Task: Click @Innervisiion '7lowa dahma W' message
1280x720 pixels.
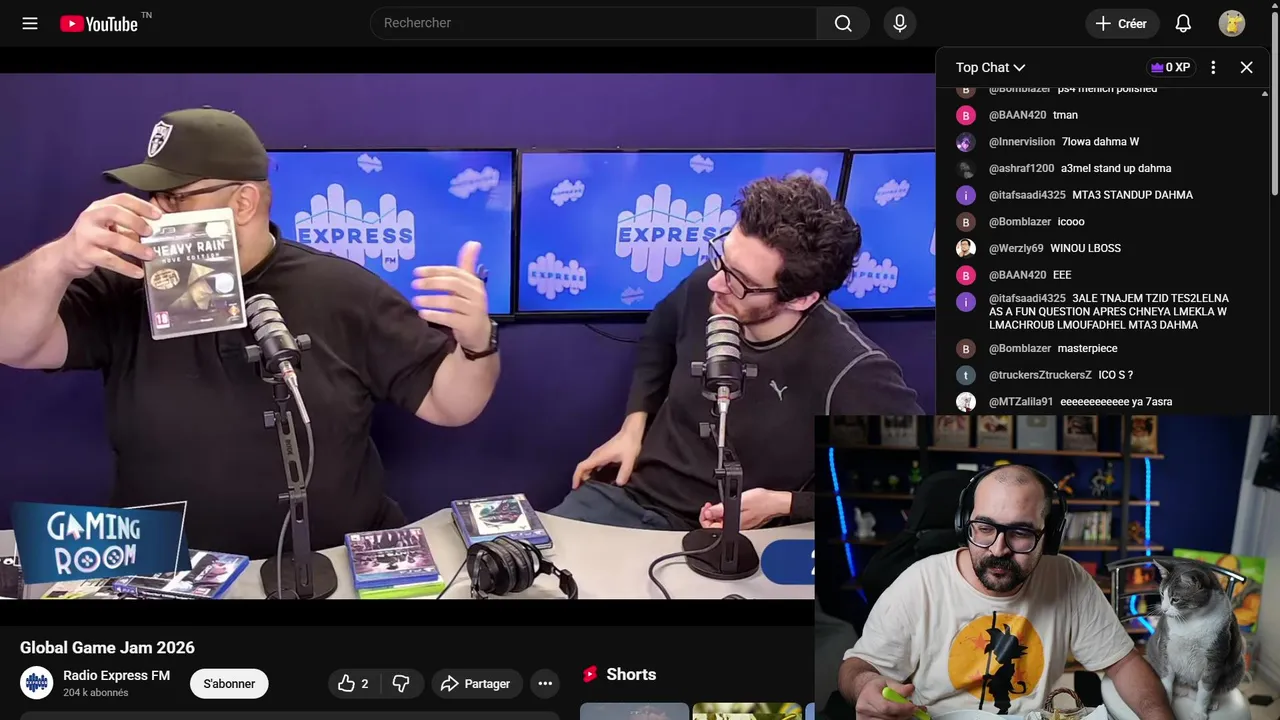Action: coord(1100,142)
